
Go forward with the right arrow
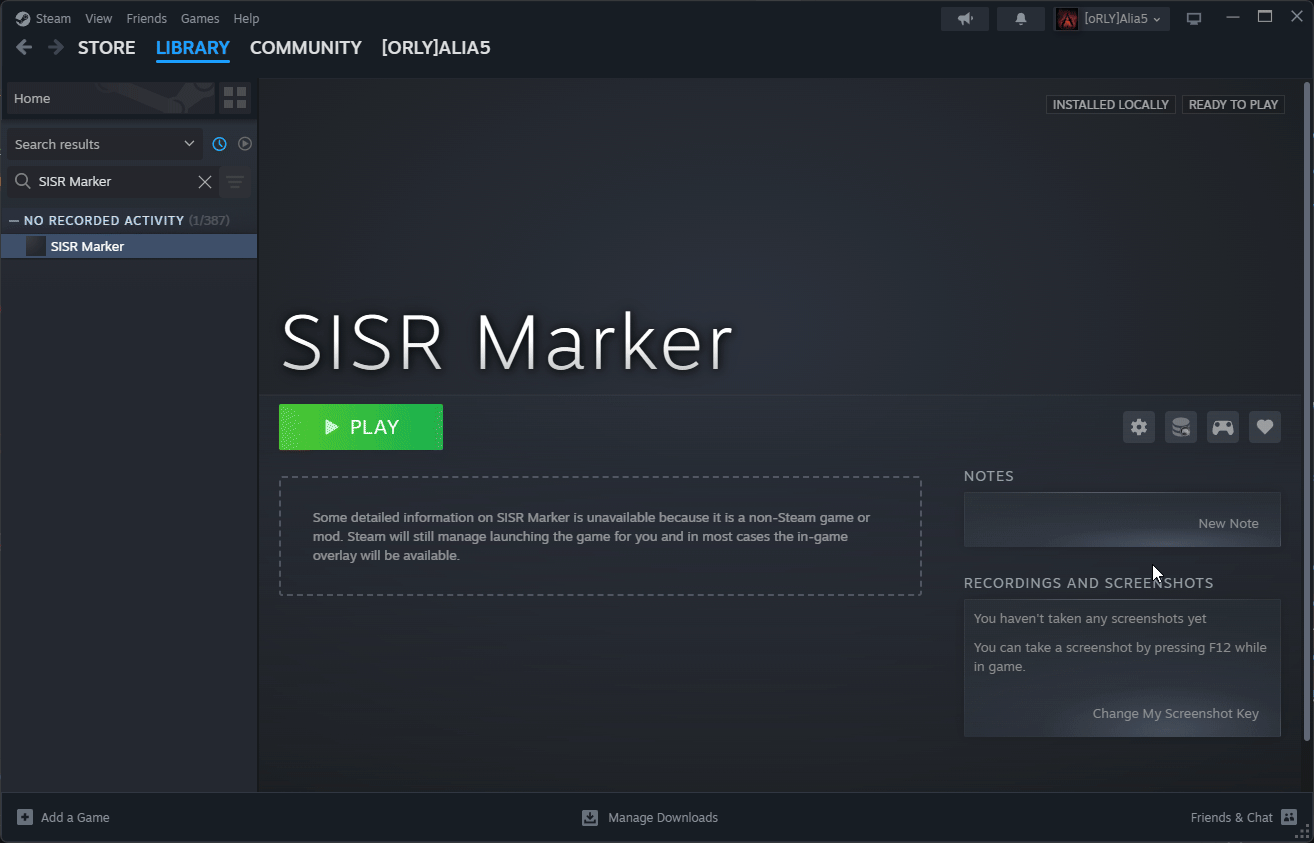click(x=56, y=47)
